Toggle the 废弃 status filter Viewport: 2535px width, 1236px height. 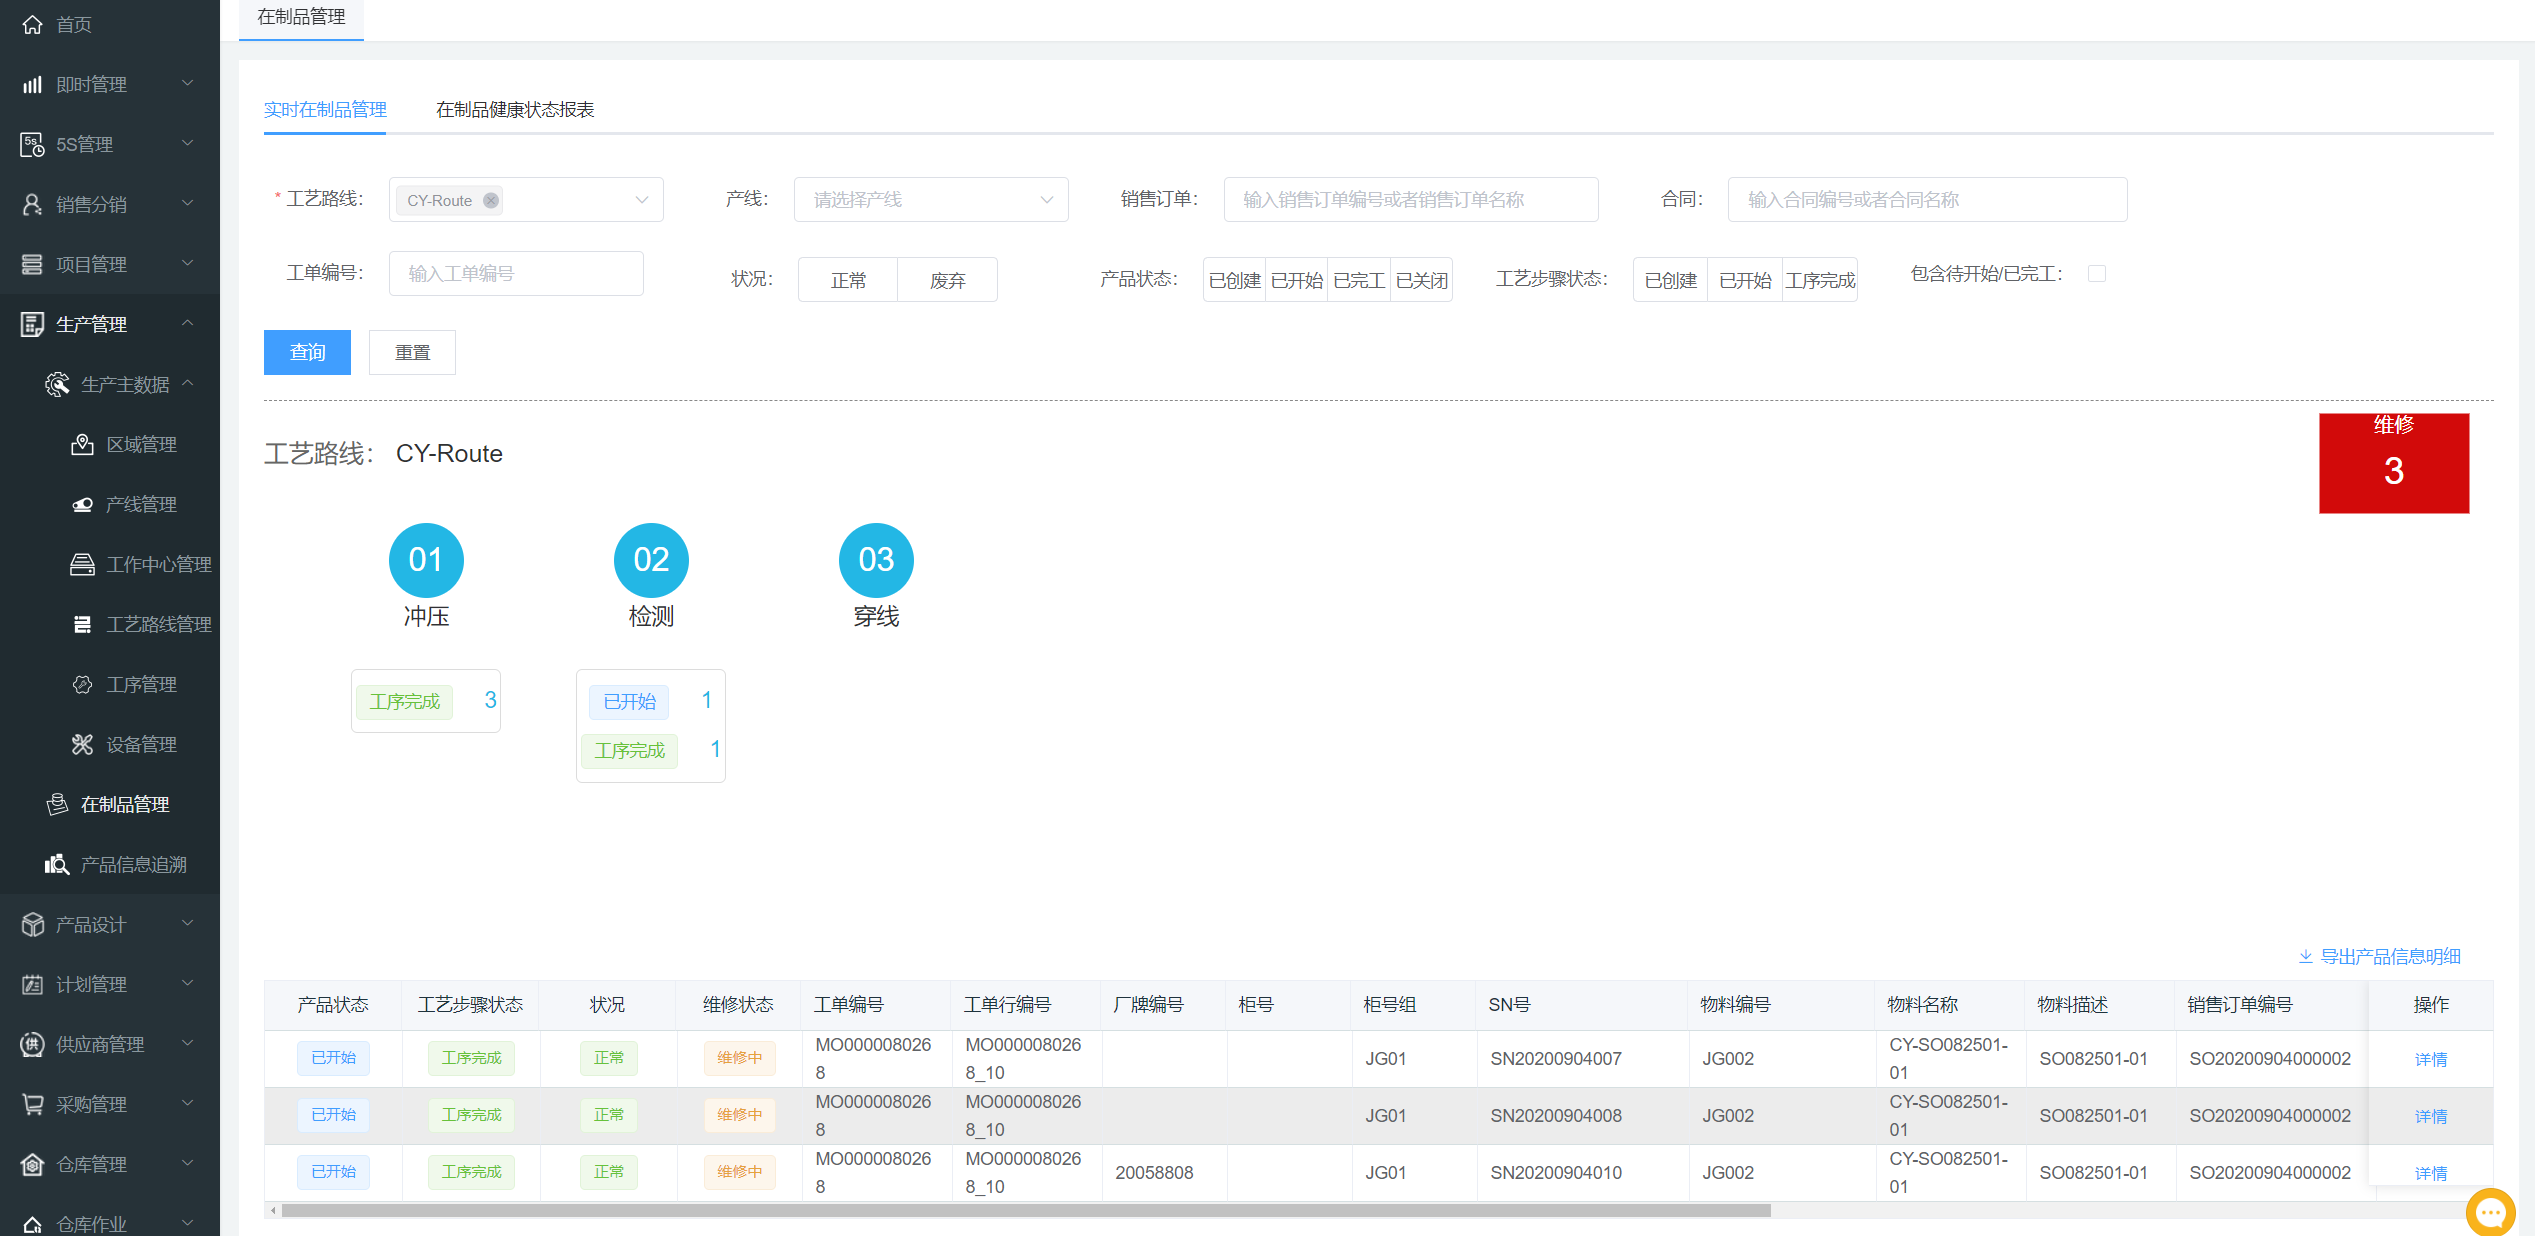(x=947, y=280)
